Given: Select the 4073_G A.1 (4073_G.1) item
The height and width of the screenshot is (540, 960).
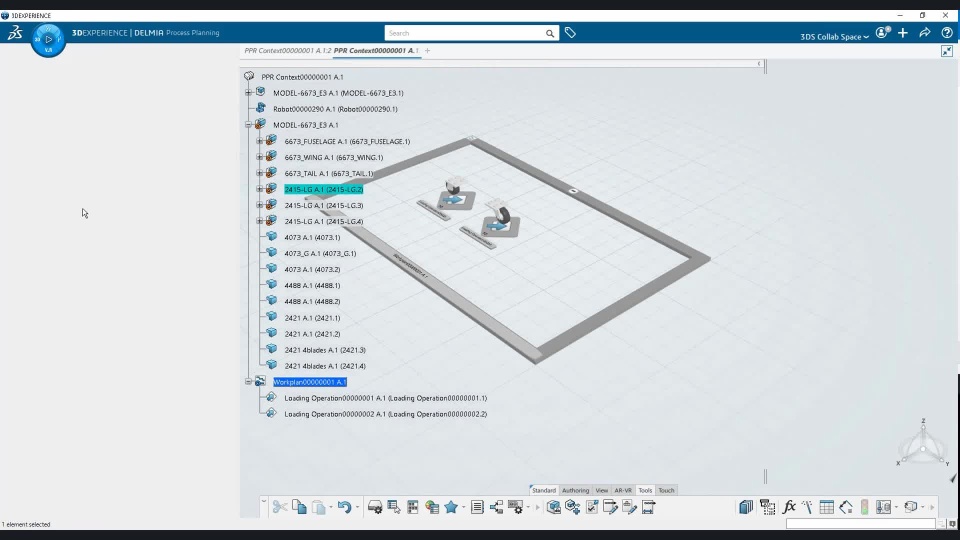Looking at the screenshot, I should pos(320,253).
